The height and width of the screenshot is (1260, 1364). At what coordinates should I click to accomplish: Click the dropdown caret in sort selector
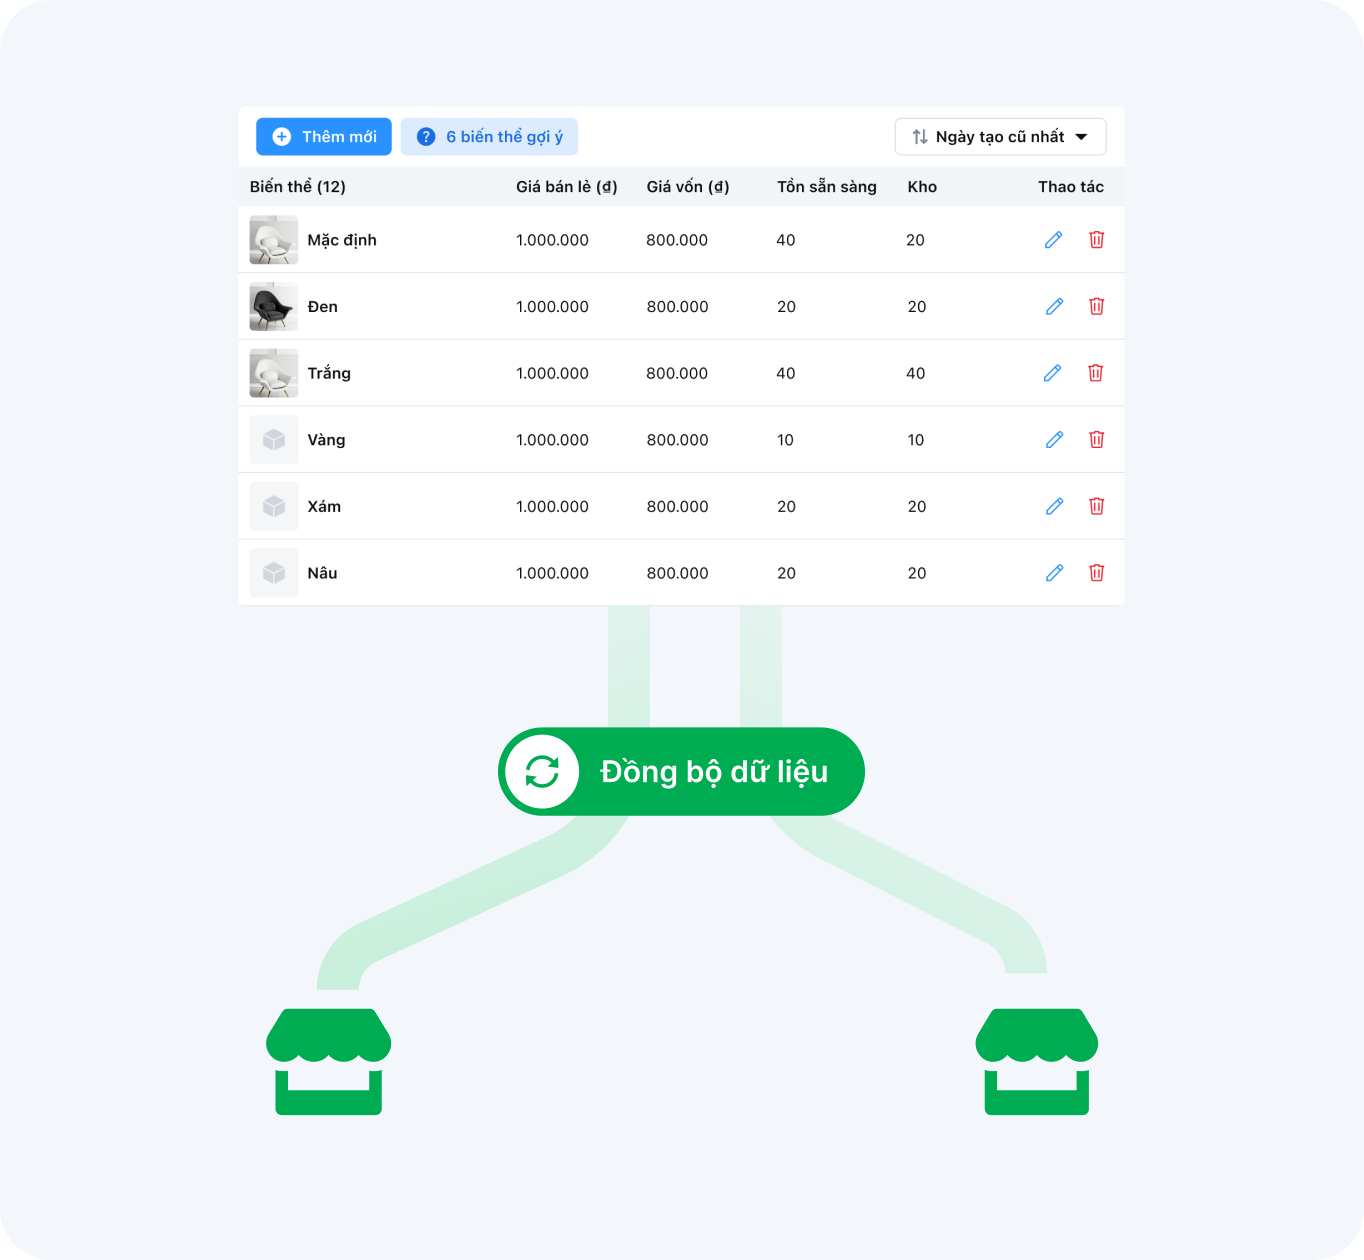1081,137
